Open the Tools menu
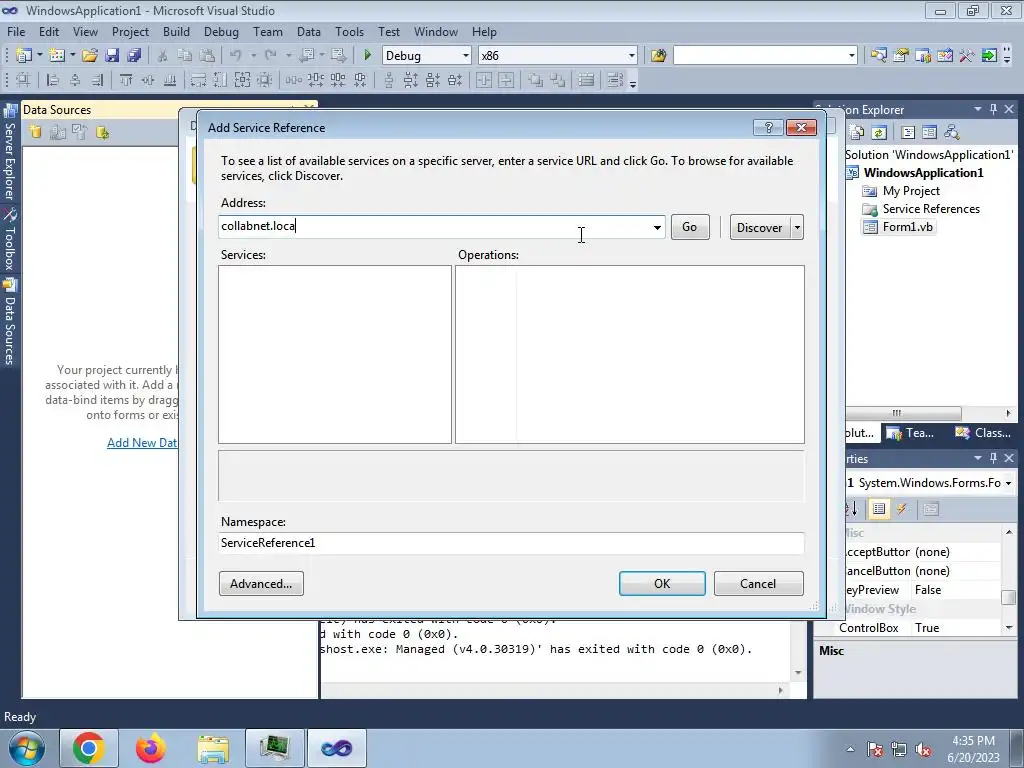Viewport: 1024px width, 768px height. click(x=349, y=31)
